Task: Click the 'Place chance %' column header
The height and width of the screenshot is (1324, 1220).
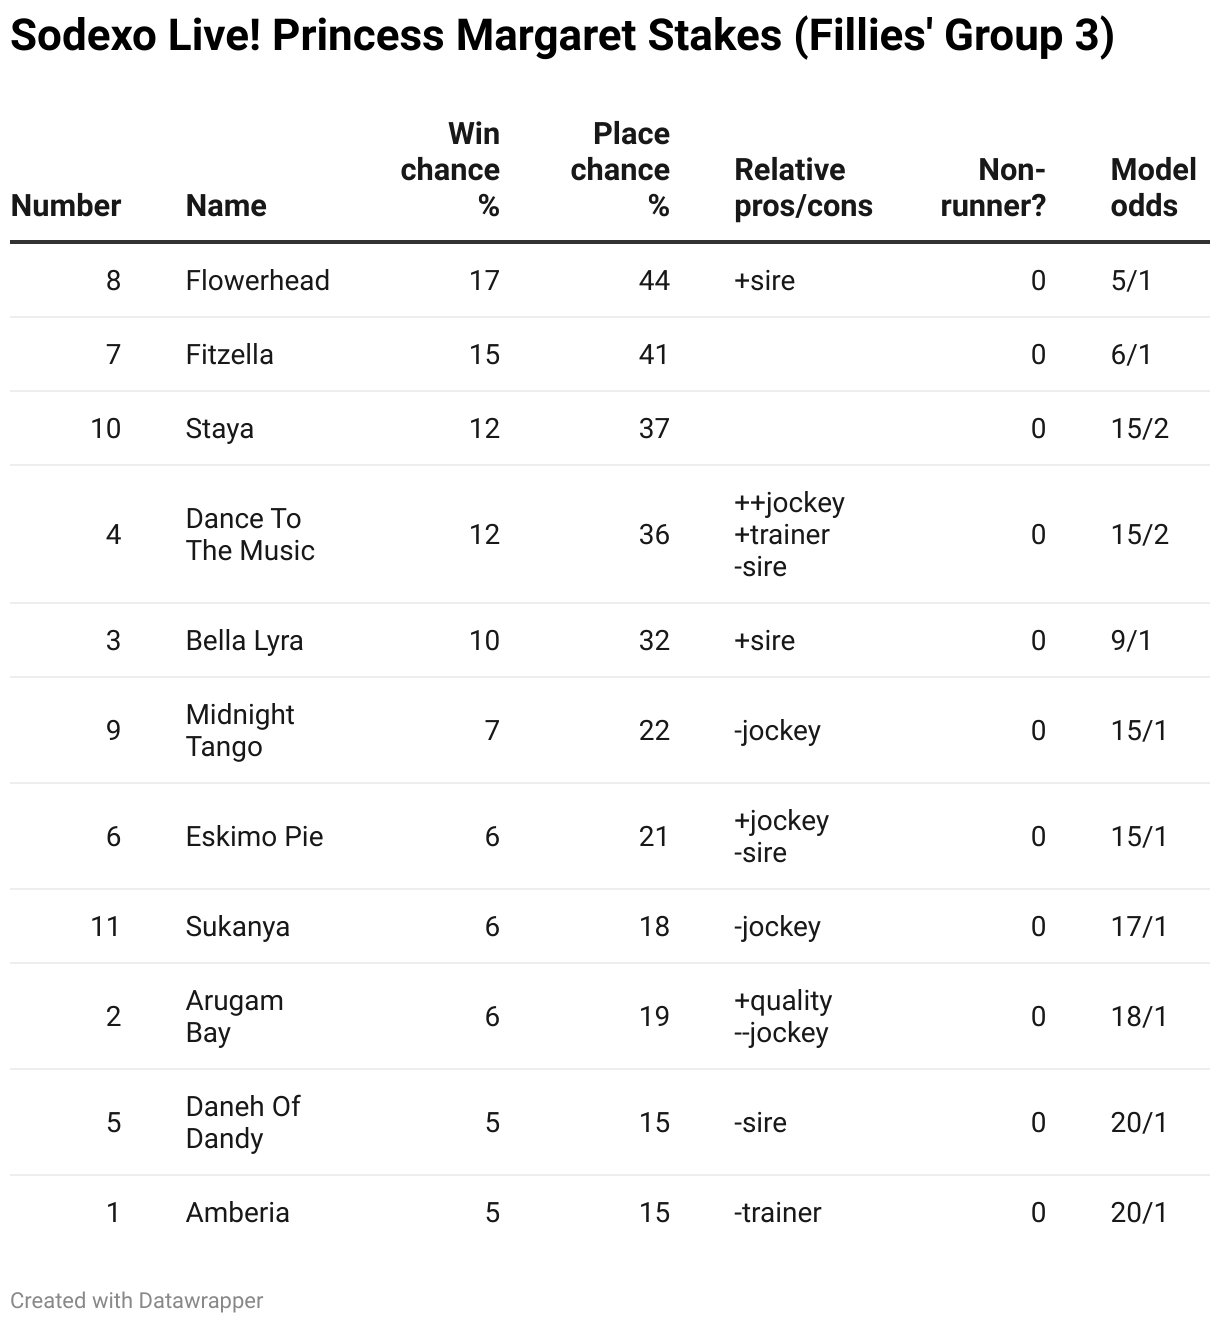Action: click(x=621, y=170)
